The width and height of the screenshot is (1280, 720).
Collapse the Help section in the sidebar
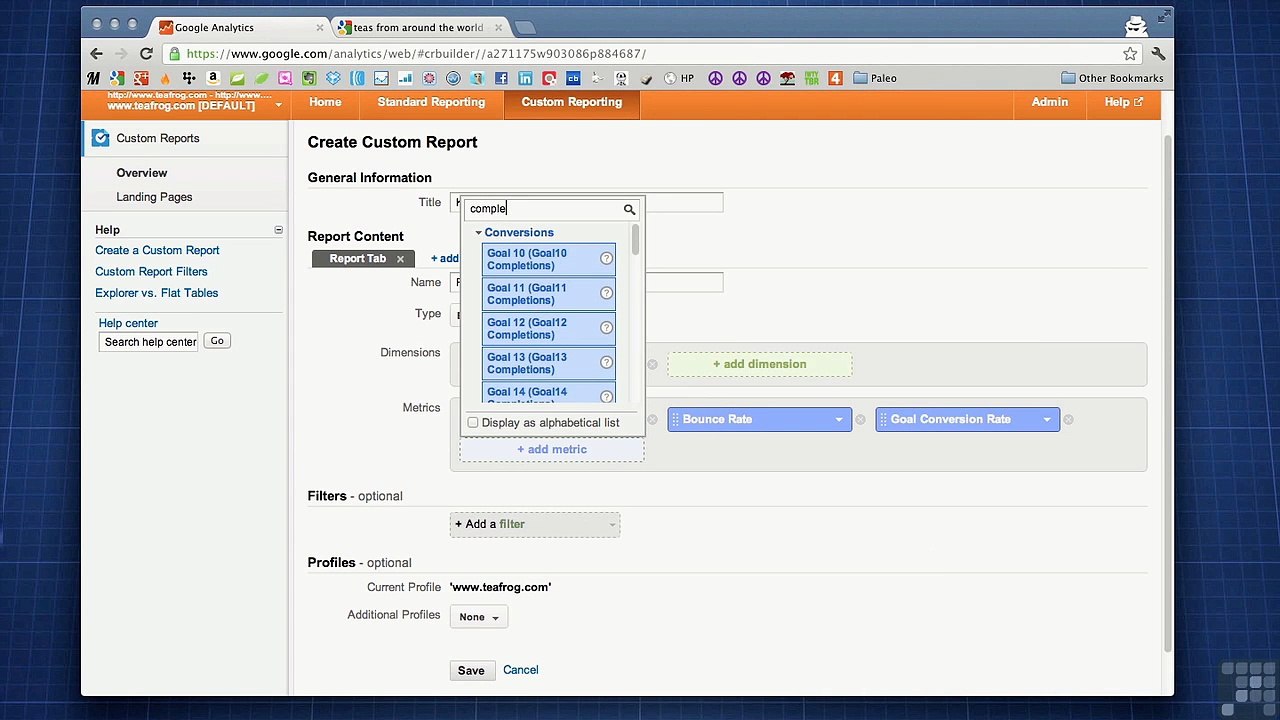278,230
